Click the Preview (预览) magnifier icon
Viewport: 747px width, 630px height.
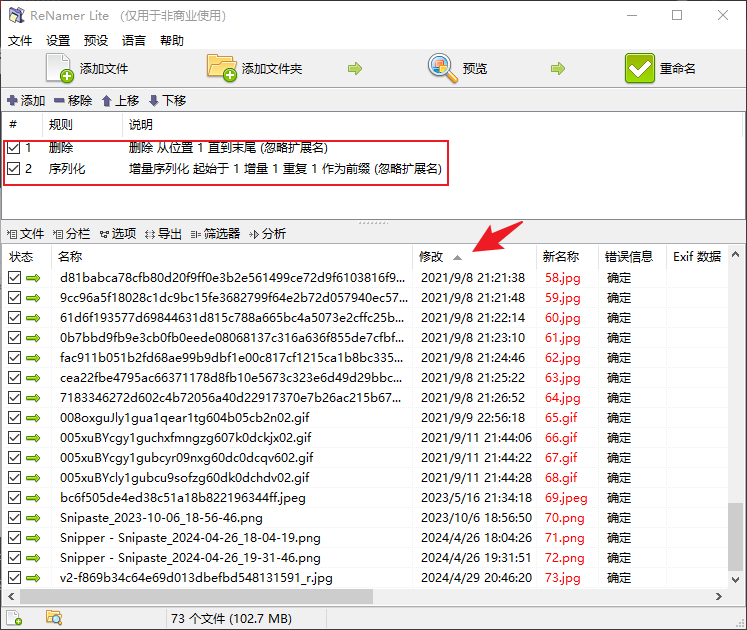click(443, 68)
